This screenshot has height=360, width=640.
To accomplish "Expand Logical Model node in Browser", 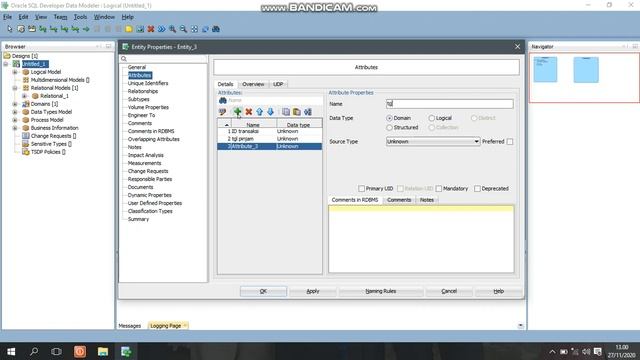I will [15, 72].
